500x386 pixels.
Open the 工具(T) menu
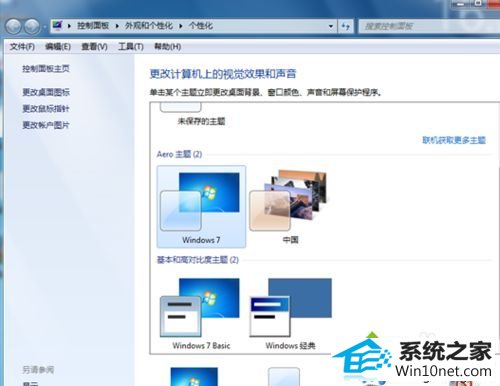[x=131, y=47]
